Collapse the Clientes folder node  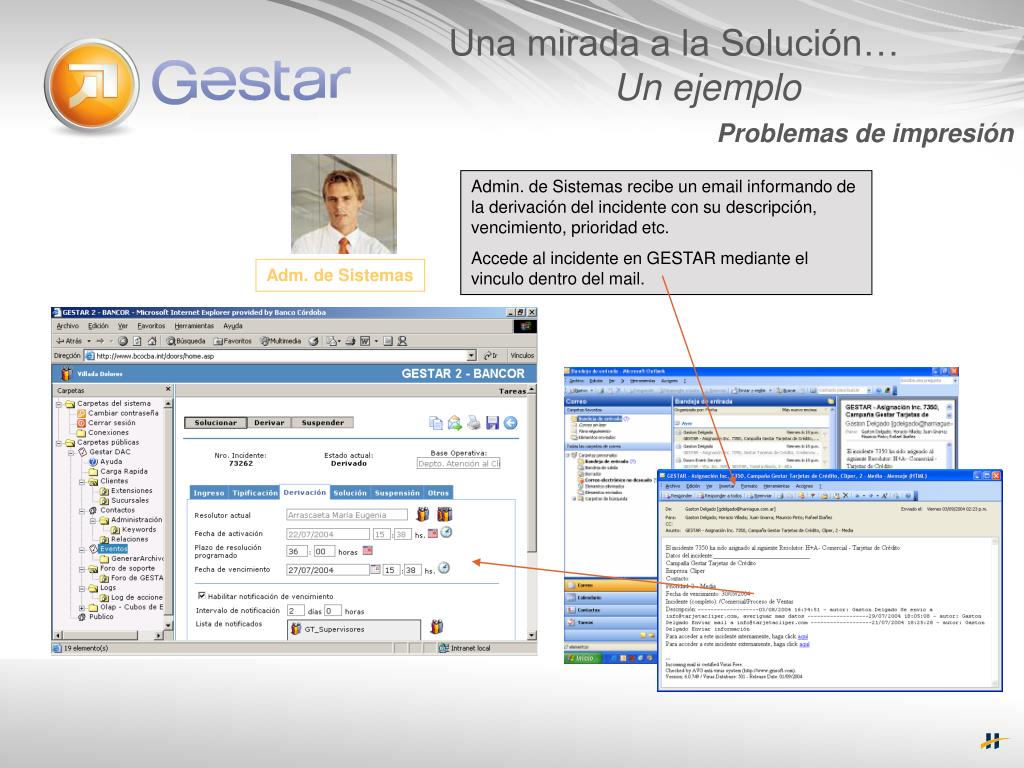click(x=82, y=482)
